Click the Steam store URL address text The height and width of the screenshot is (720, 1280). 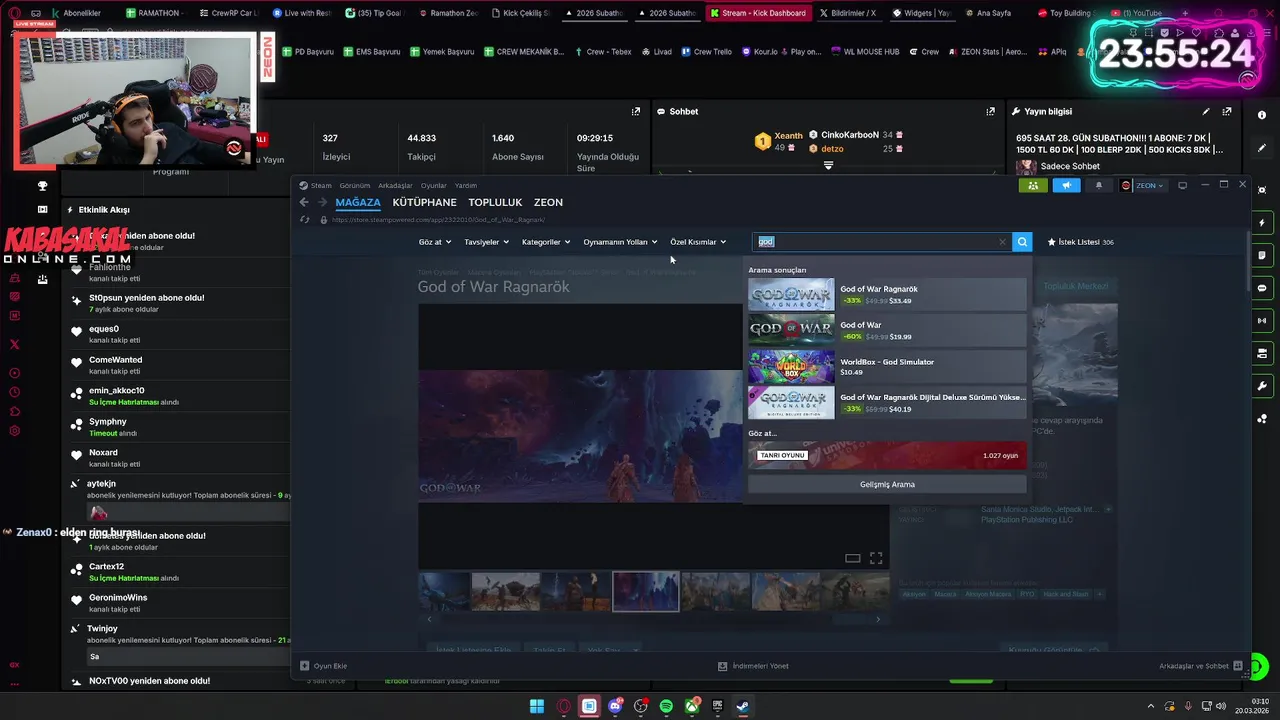point(438,220)
